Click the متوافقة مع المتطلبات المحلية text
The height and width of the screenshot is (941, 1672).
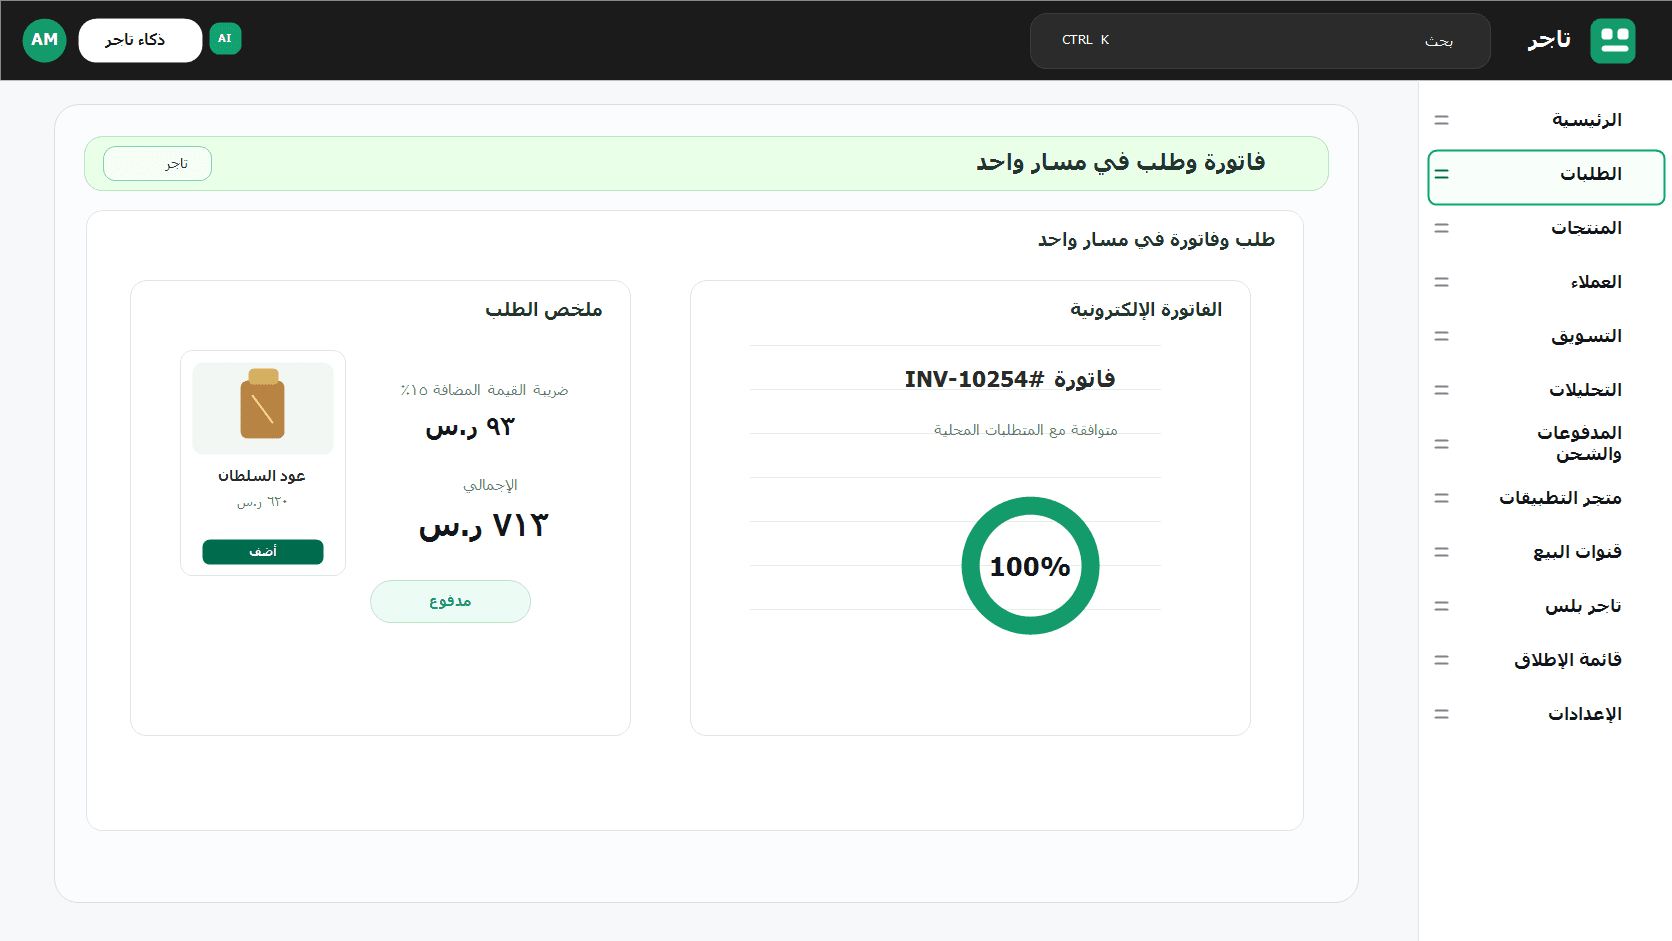(1026, 430)
